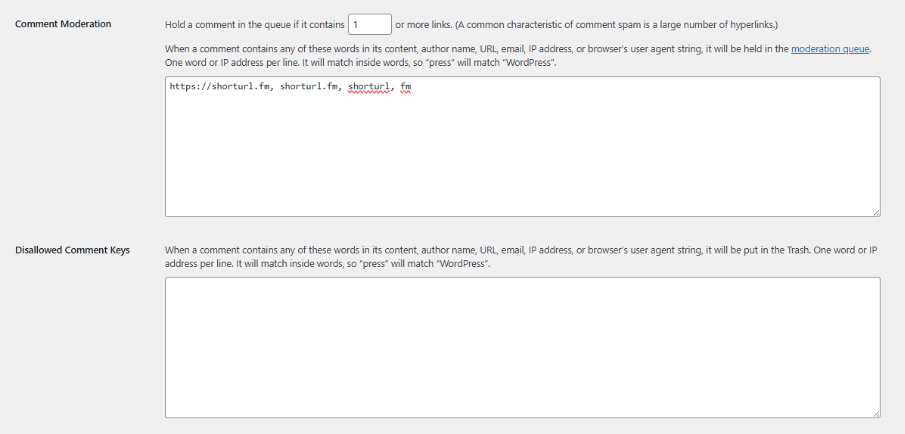Click the red-underlined word "shorturl" in the textarea
This screenshot has width=905, height=434.
point(369,88)
